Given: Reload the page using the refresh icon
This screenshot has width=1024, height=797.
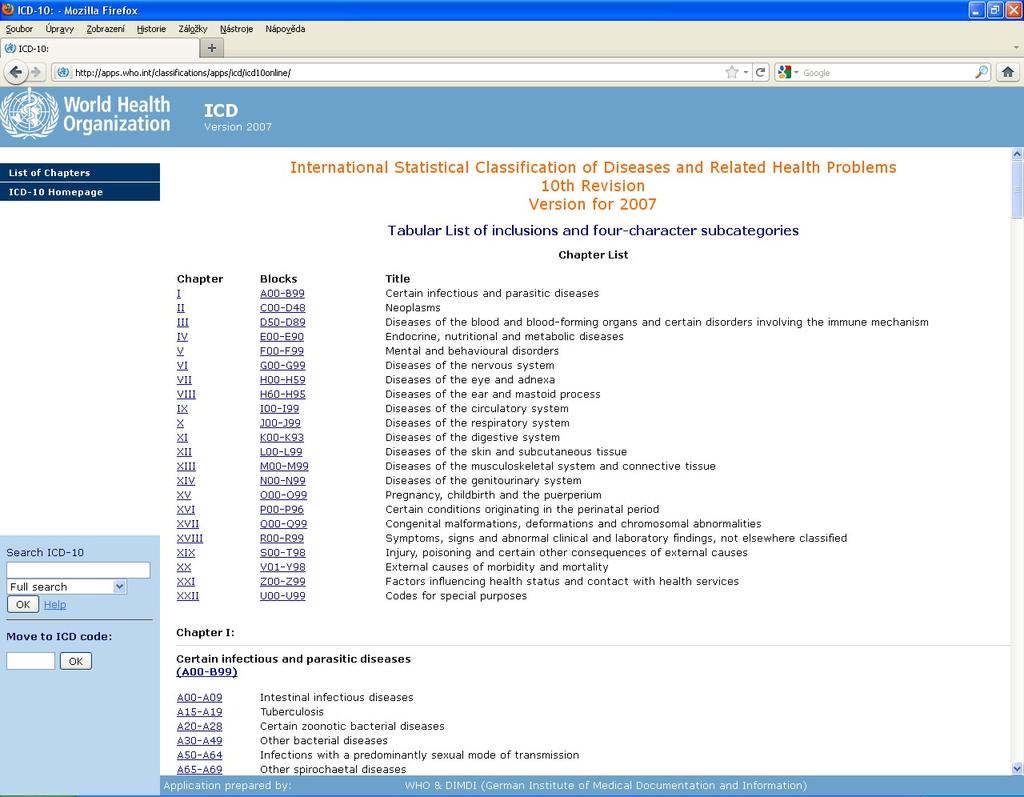Looking at the screenshot, I should (x=760, y=73).
